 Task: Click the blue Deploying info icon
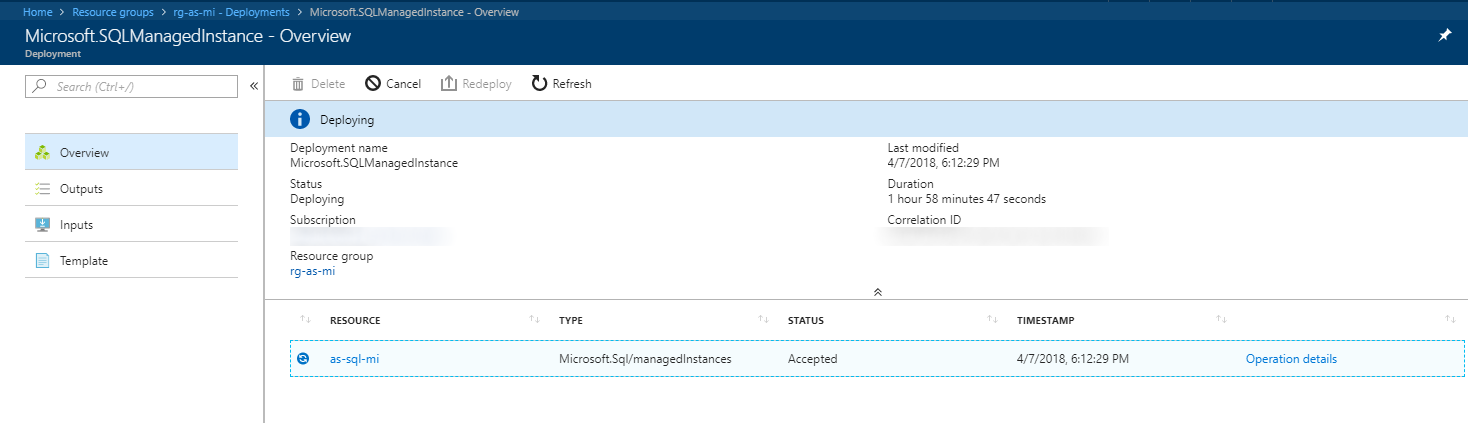(x=300, y=120)
